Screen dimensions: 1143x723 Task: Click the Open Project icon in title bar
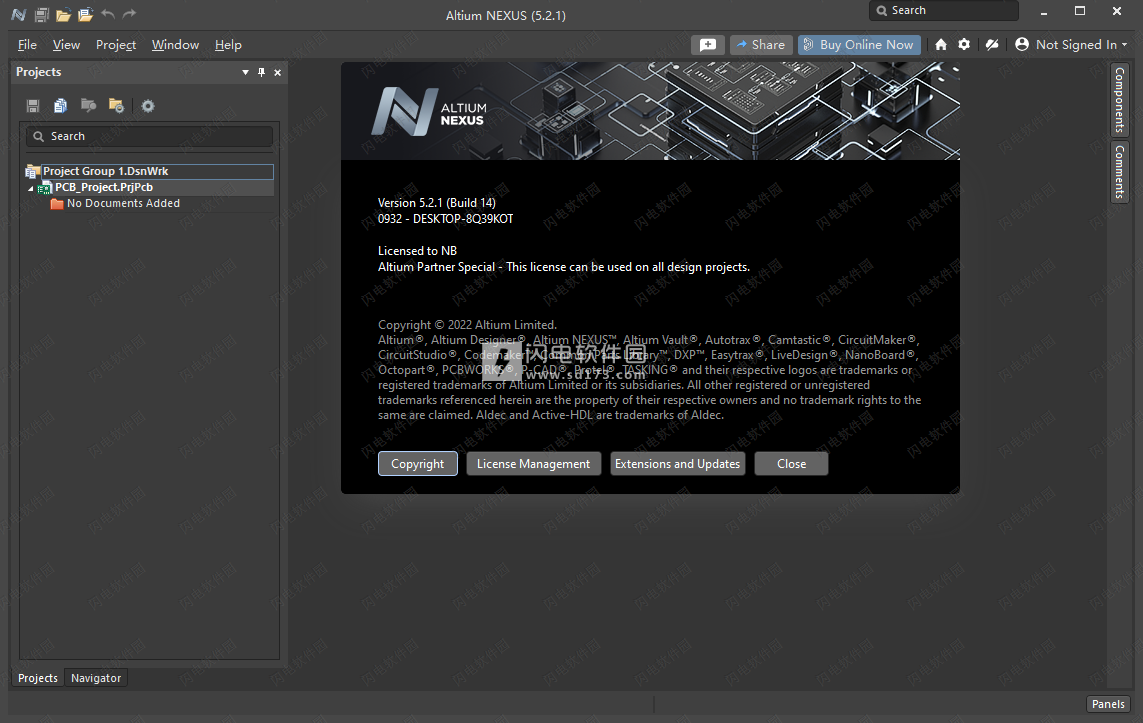(85, 14)
